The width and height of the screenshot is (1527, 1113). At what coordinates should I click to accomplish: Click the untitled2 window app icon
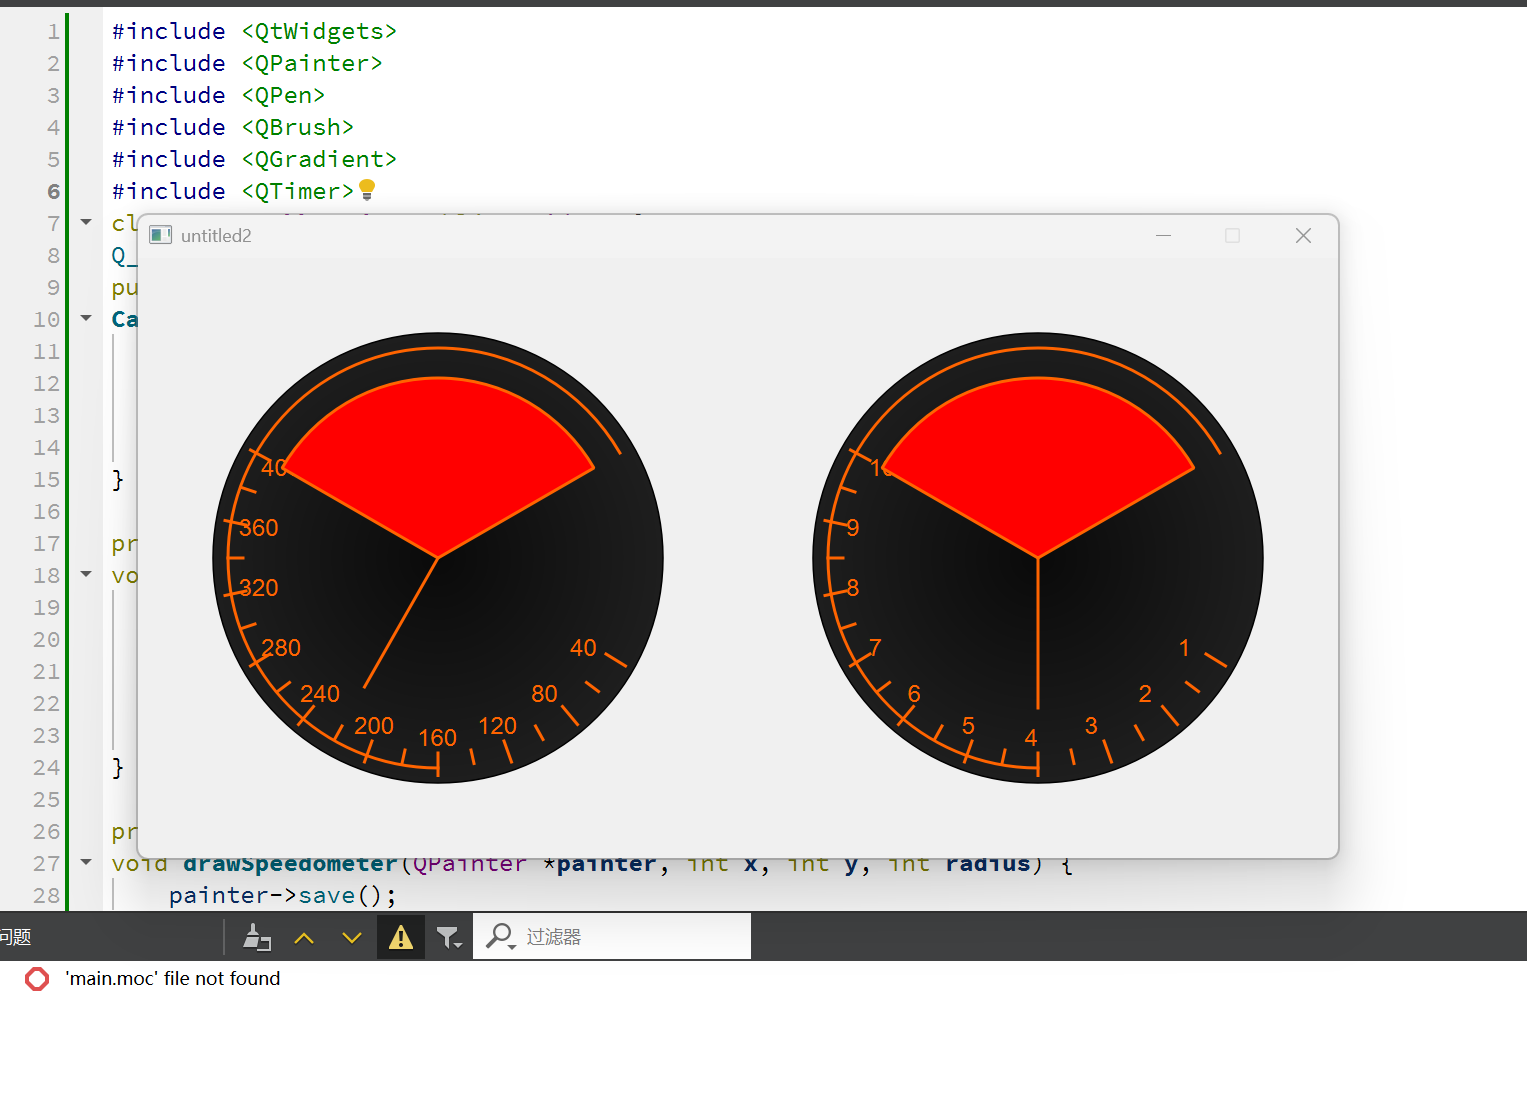[x=160, y=235]
